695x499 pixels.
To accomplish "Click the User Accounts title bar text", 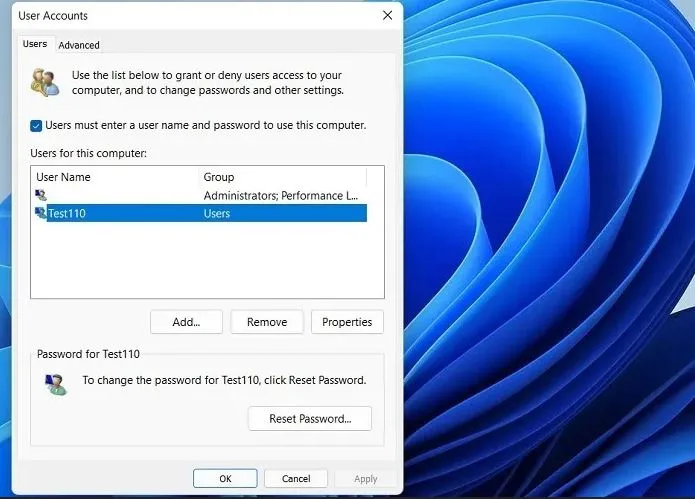I will click(53, 16).
